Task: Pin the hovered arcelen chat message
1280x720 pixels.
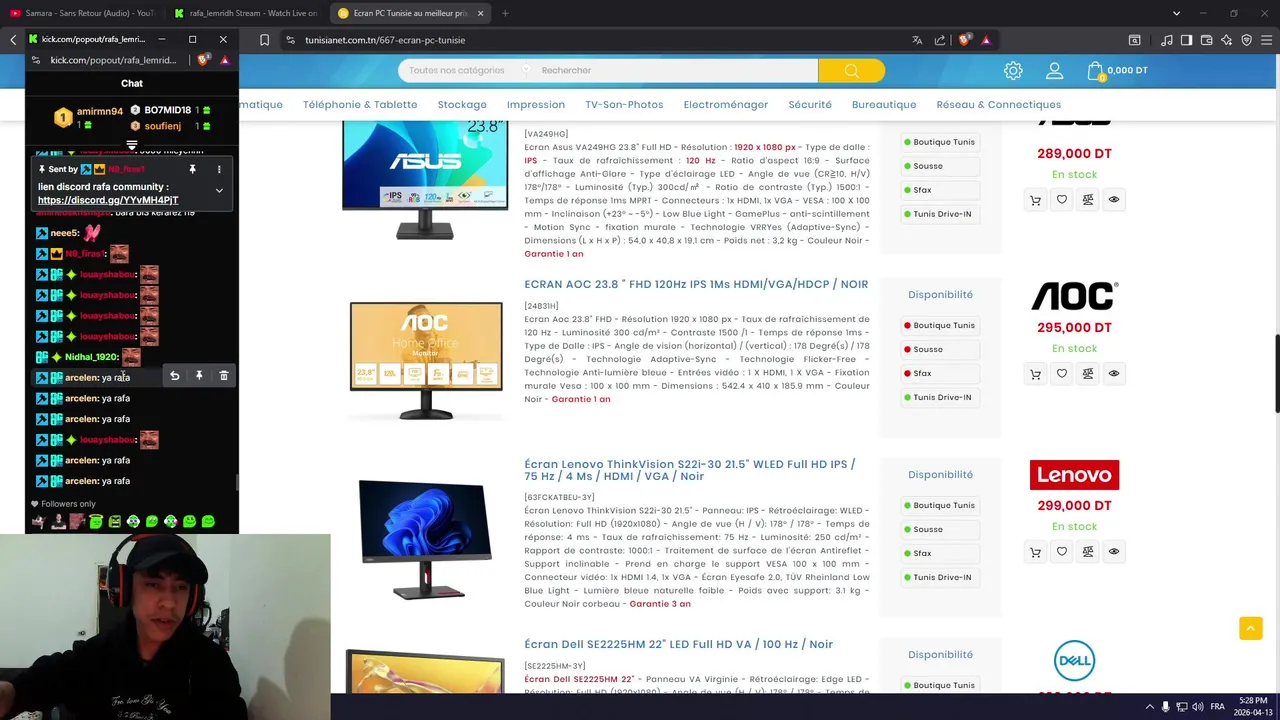Action: tap(199, 376)
